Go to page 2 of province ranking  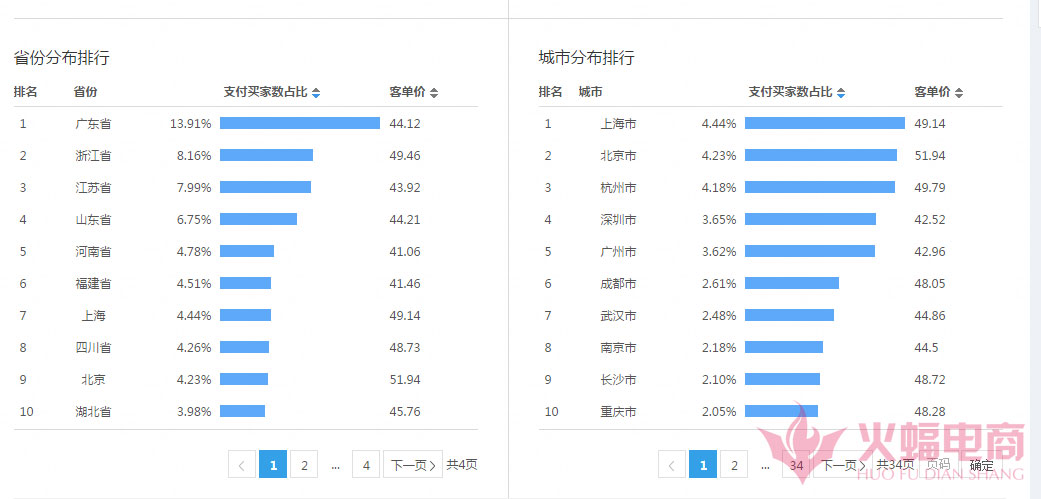tap(304, 465)
